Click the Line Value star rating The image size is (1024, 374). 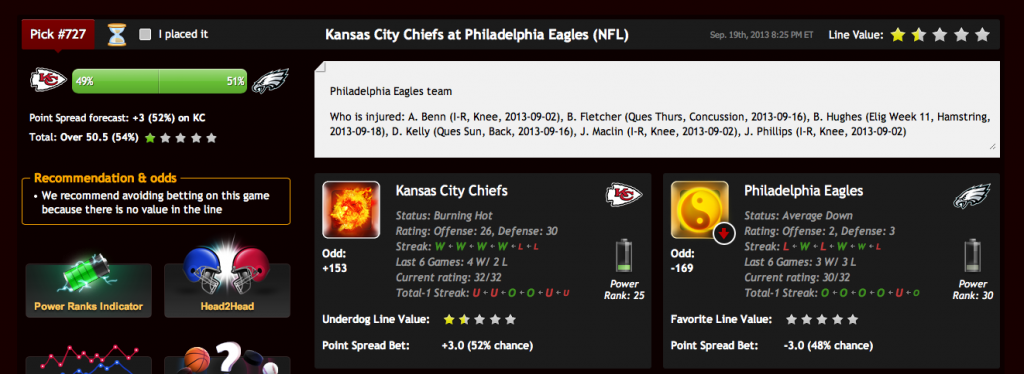coord(940,35)
